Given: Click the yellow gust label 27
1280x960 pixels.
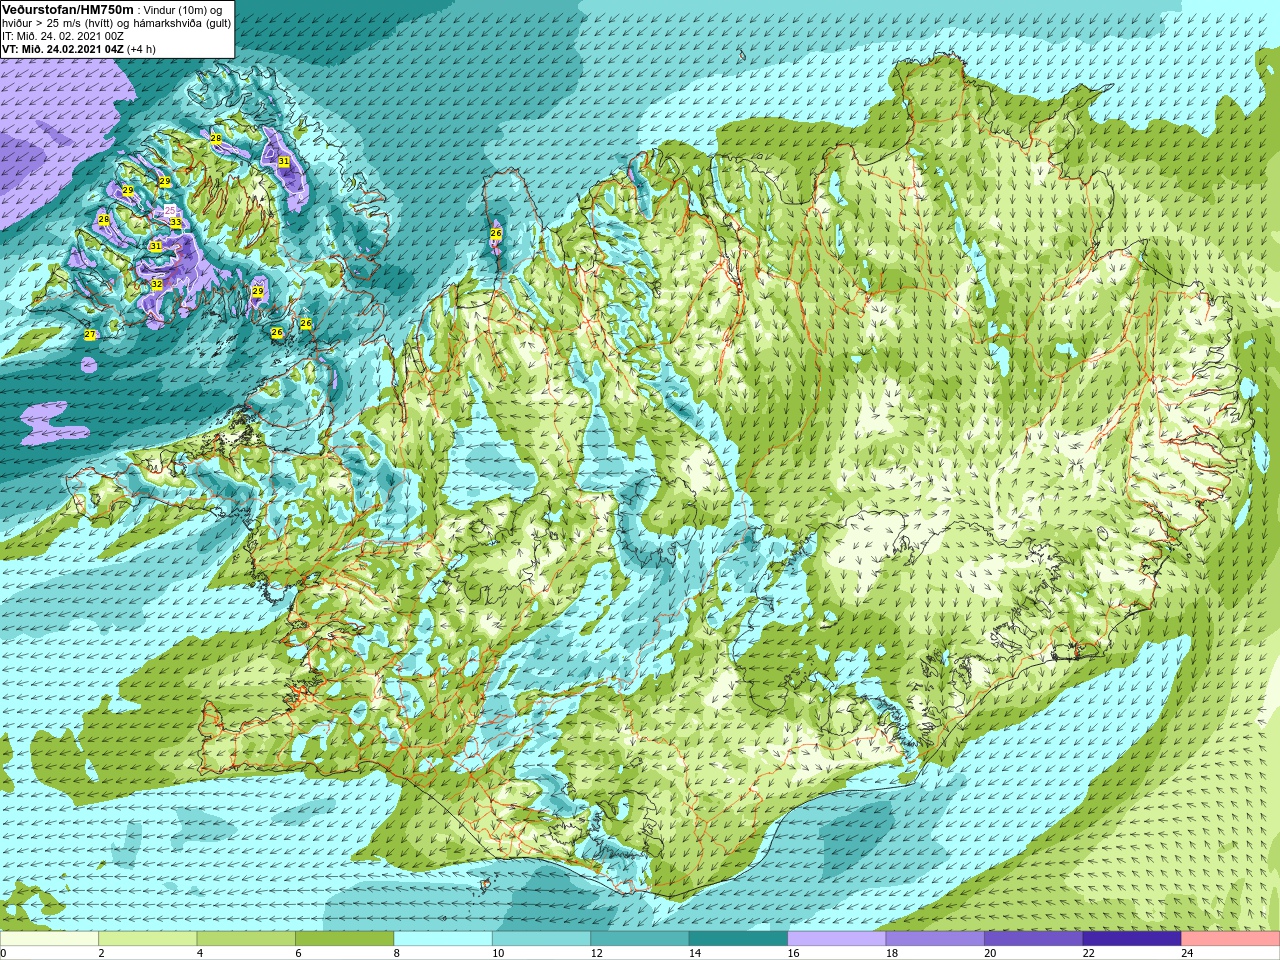Looking at the screenshot, I should pyautogui.click(x=90, y=335).
